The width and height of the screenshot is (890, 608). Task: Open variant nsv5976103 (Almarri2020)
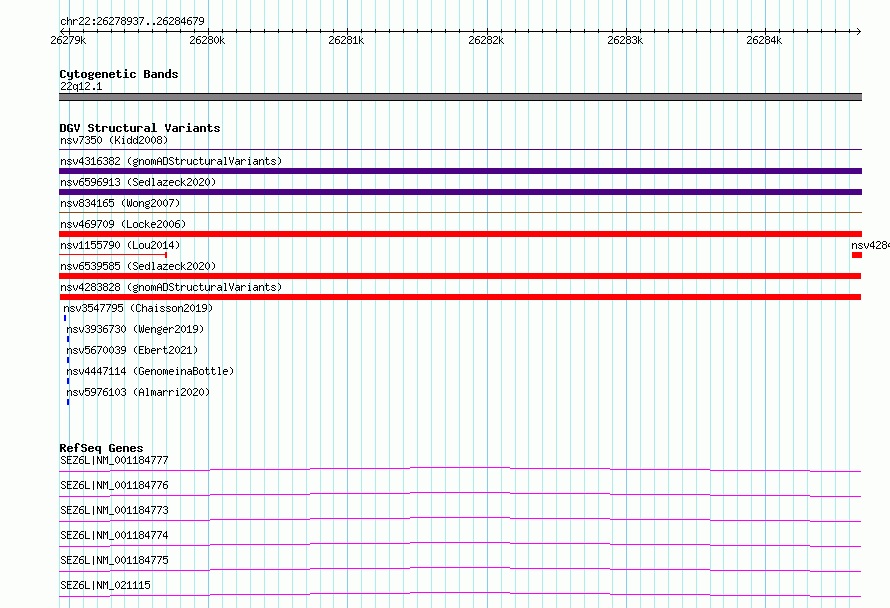click(x=138, y=392)
